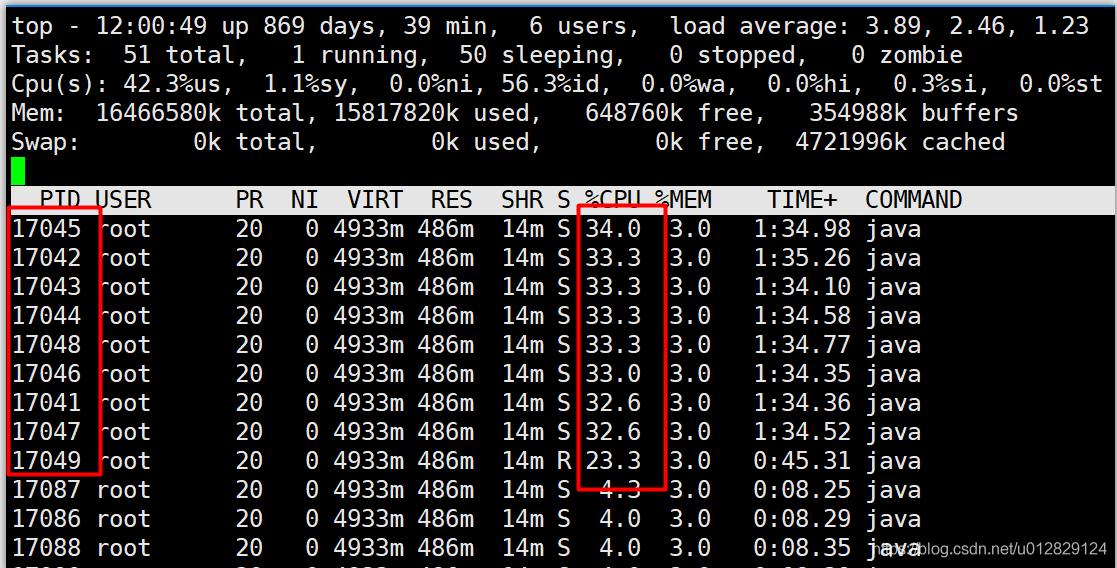1117x568 pixels.
Task: Click the 23.3 CPU value
Action: click(x=613, y=460)
